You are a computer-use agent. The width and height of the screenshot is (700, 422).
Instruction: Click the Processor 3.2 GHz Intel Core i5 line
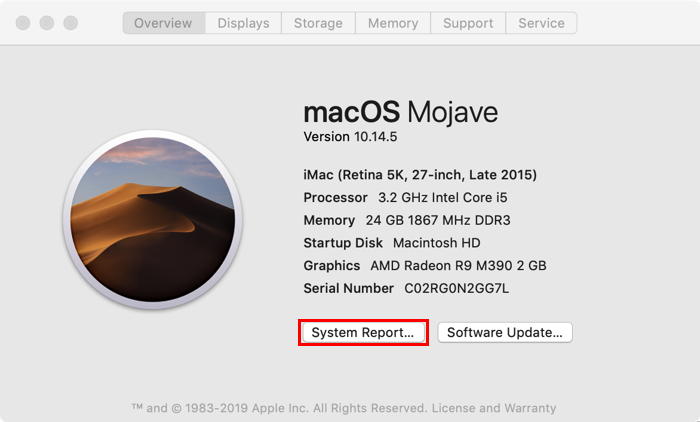tap(406, 198)
